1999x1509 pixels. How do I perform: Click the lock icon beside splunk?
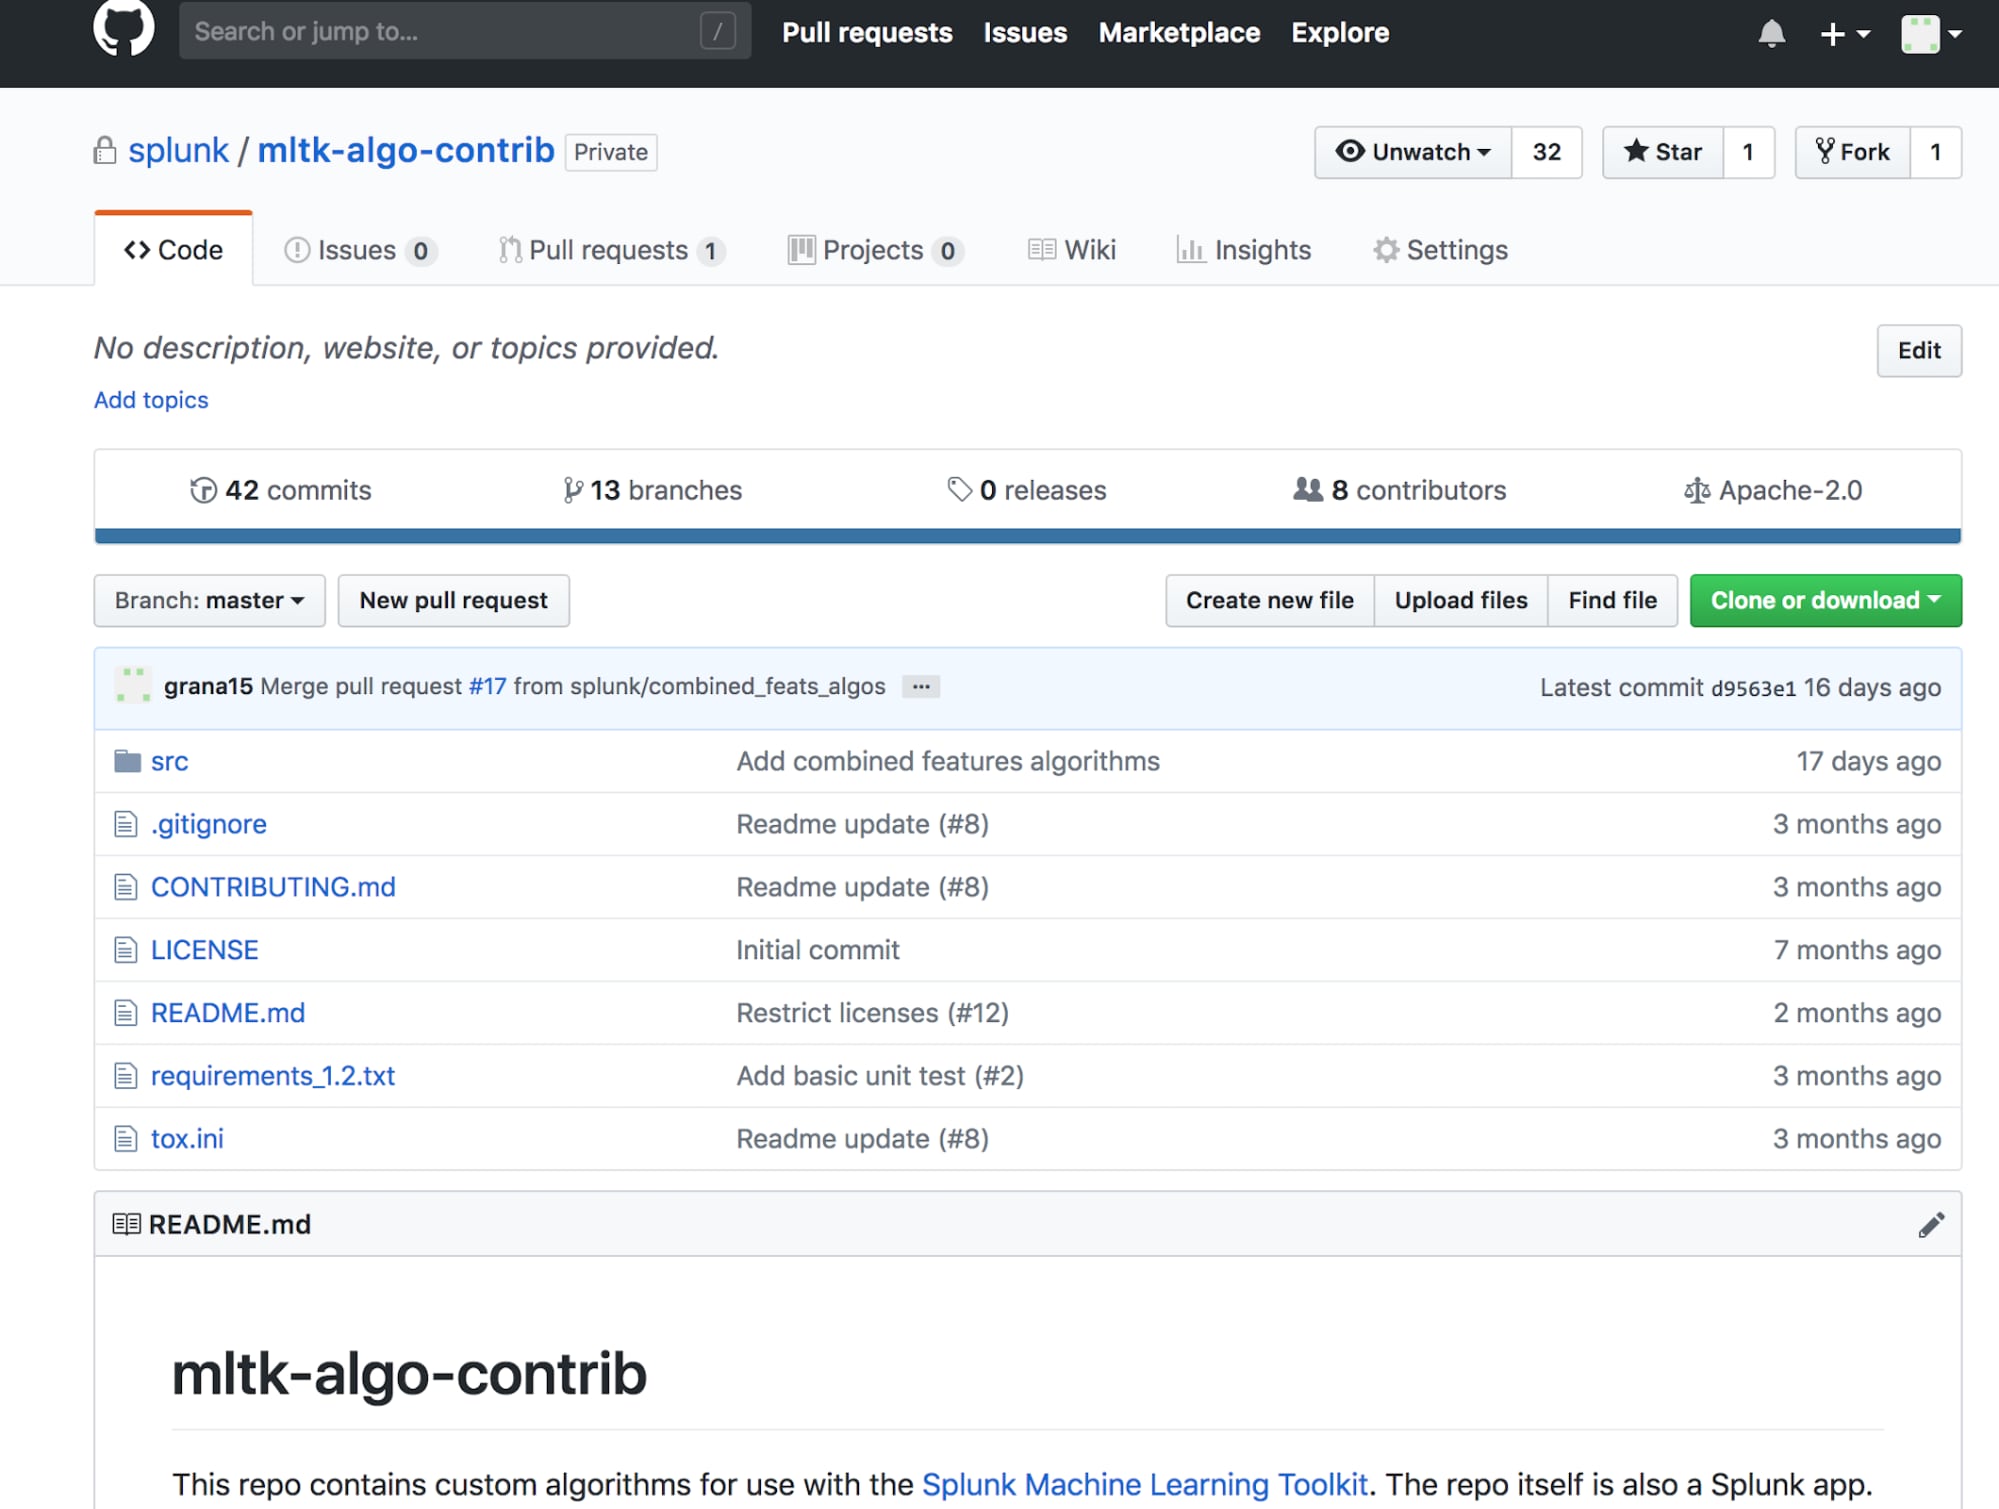pyautogui.click(x=105, y=151)
